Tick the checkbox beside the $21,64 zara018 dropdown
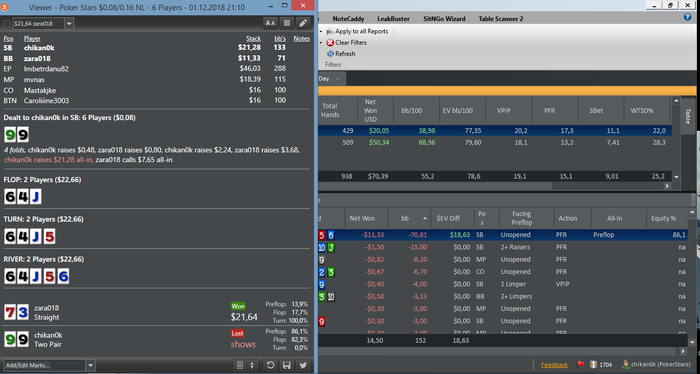Viewport: 700px width, 374px height. click(x=7, y=24)
